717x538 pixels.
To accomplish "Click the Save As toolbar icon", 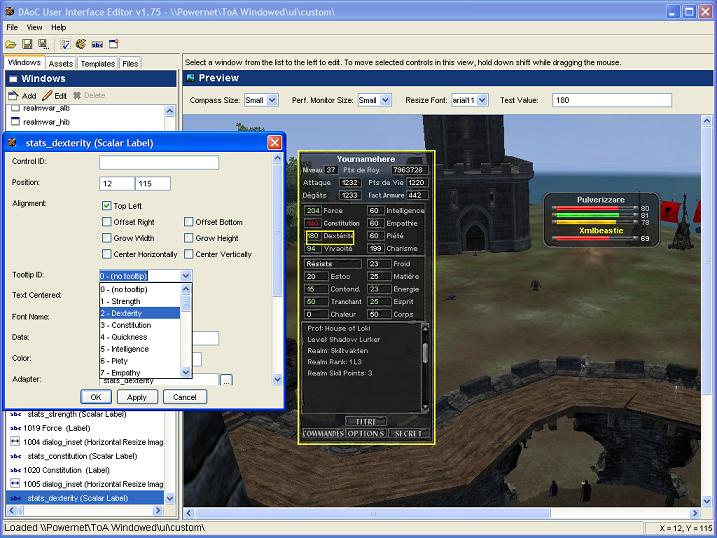I will click(43, 44).
